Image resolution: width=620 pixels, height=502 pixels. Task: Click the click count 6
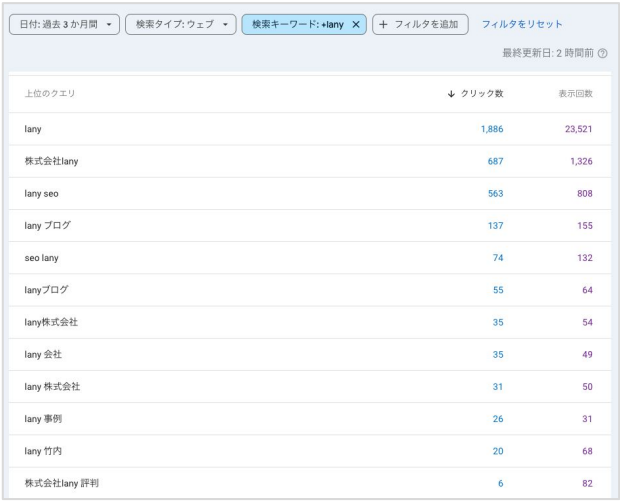501,483
